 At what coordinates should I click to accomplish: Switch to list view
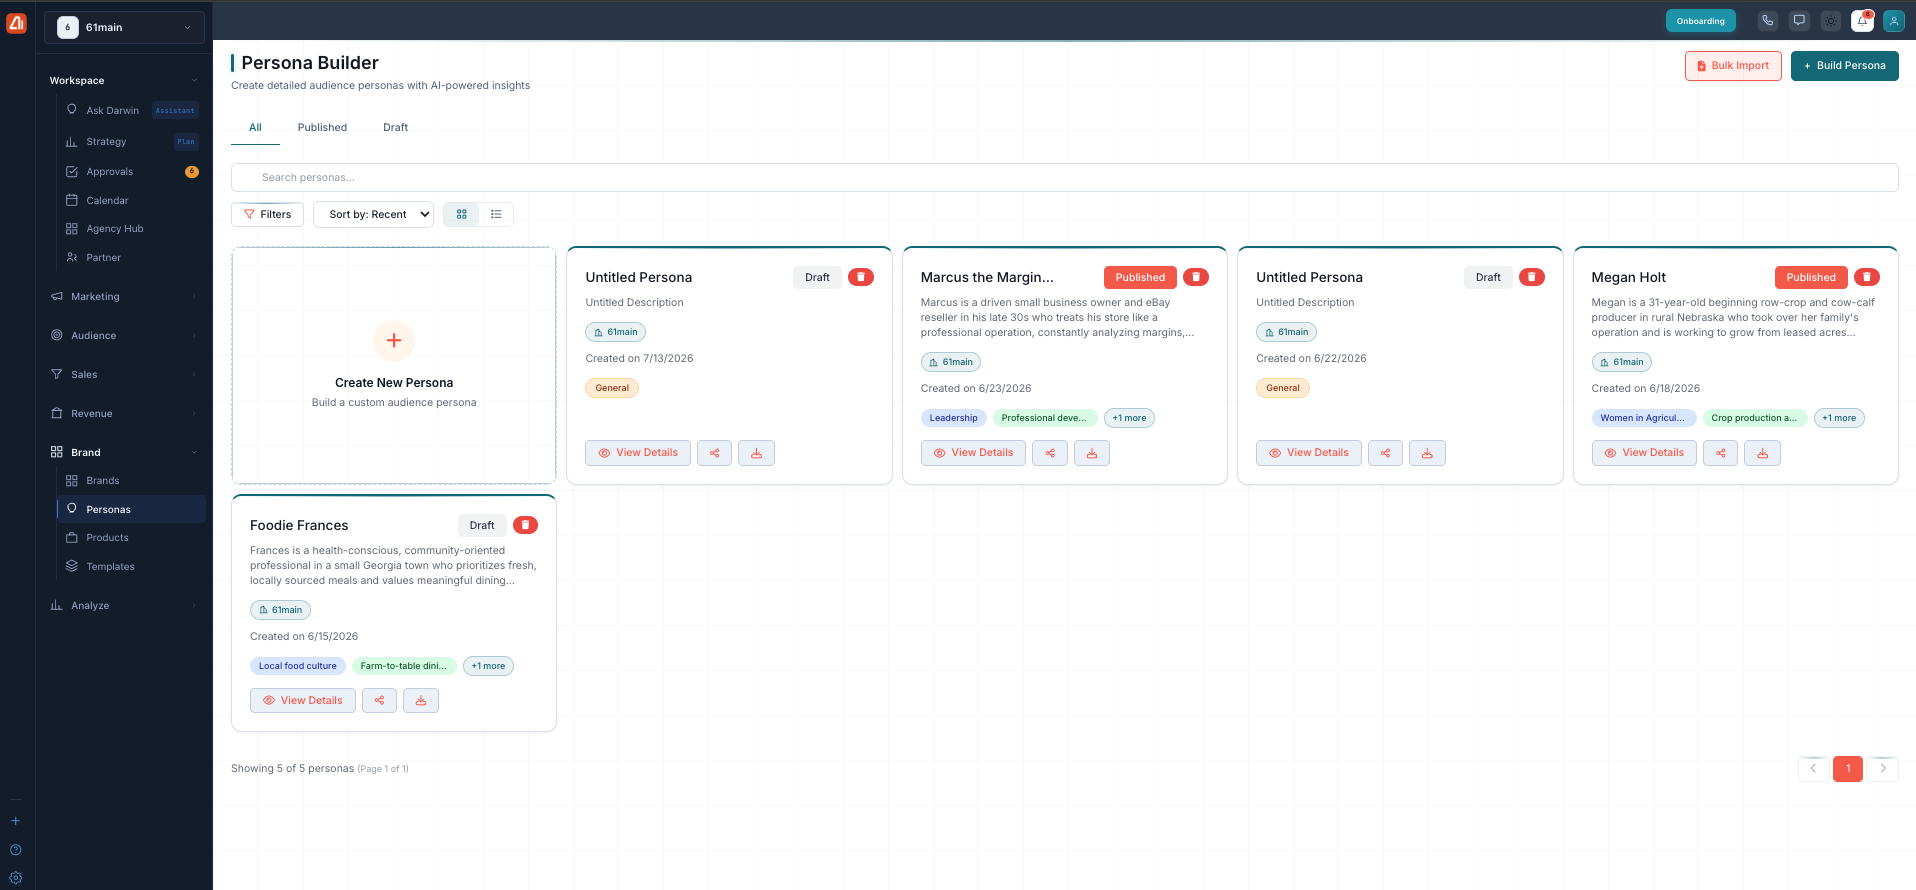pyautogui.click(x=496, y=214)
